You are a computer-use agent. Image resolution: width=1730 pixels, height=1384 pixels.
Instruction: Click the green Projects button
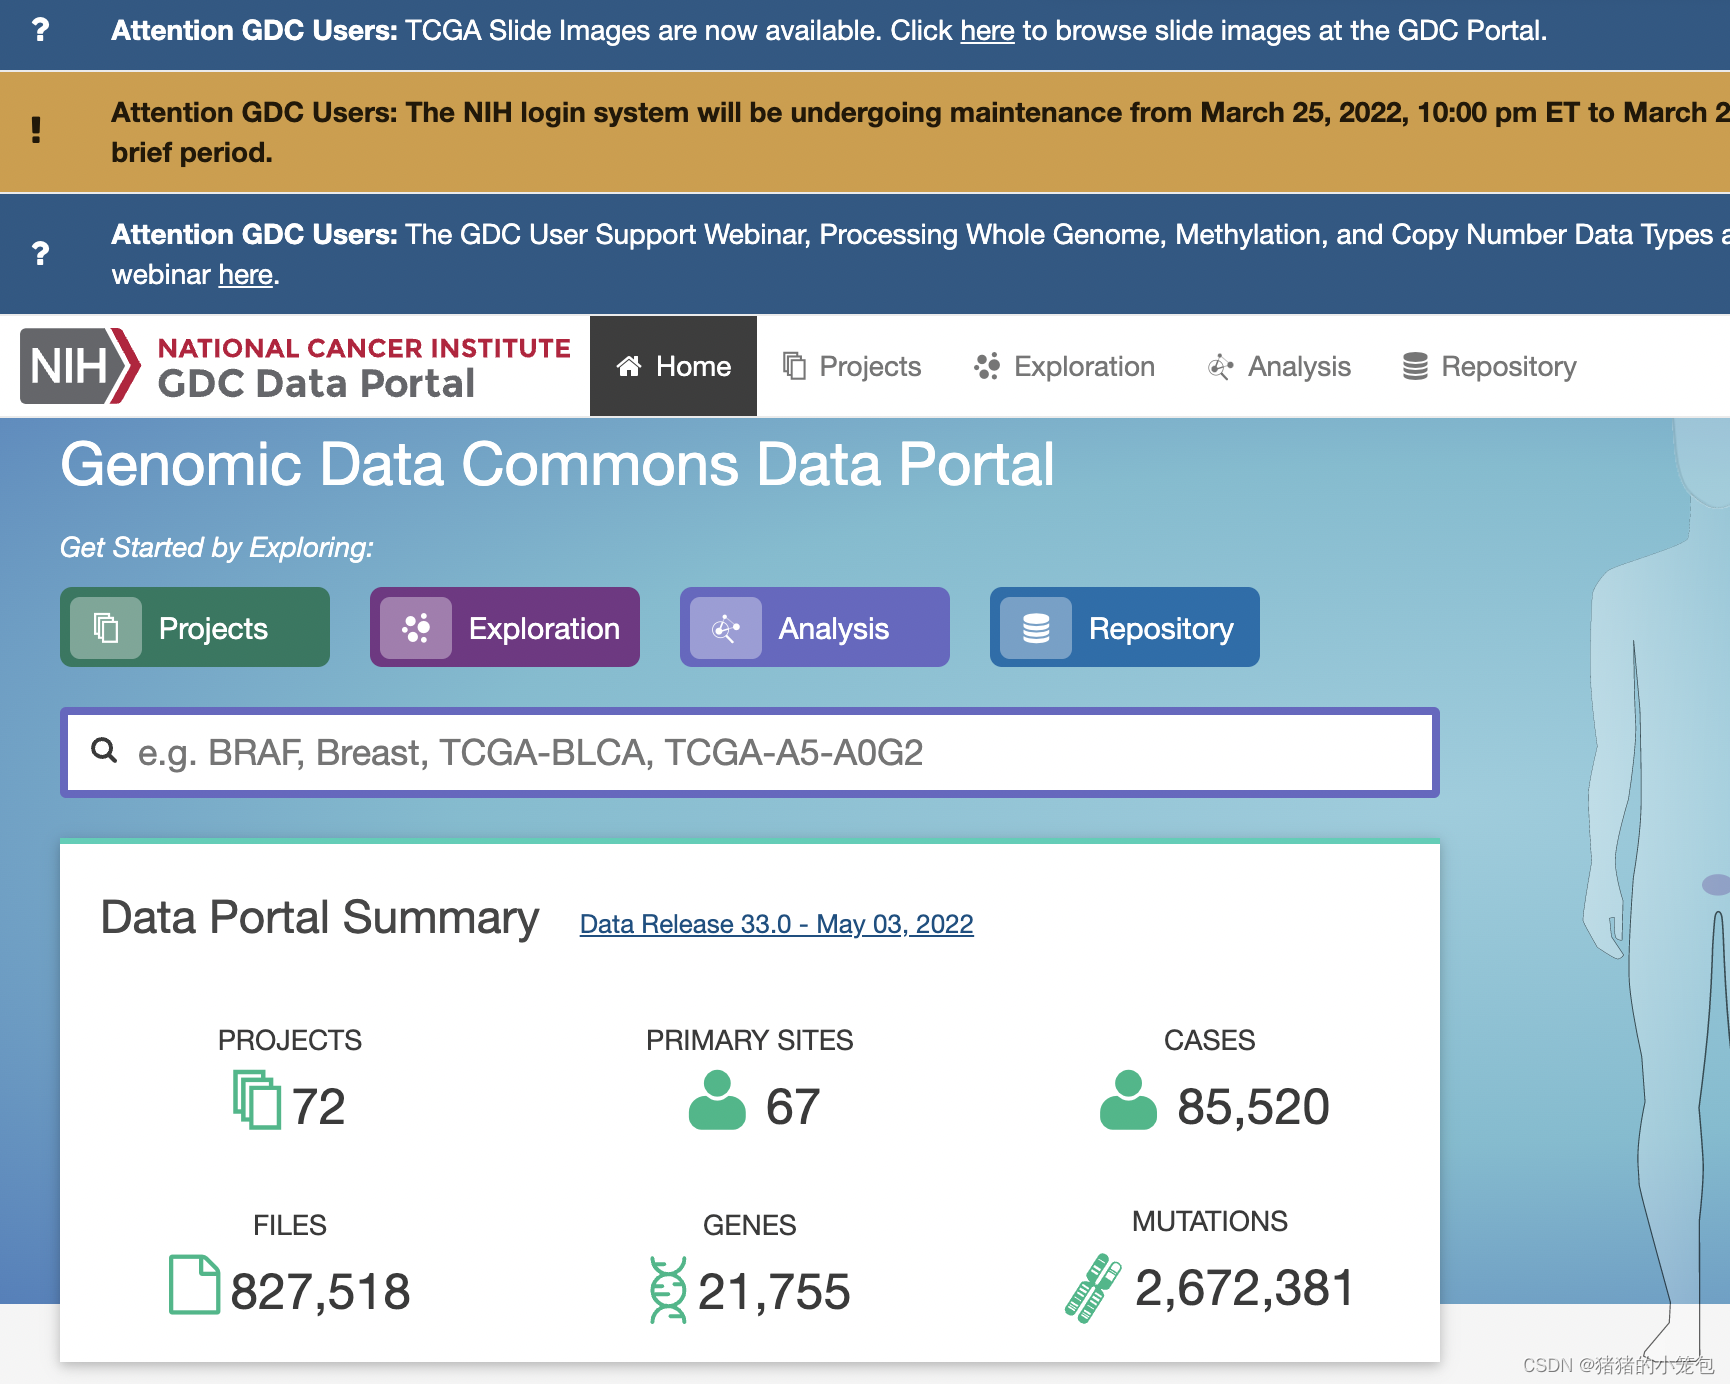coord(195,627)
